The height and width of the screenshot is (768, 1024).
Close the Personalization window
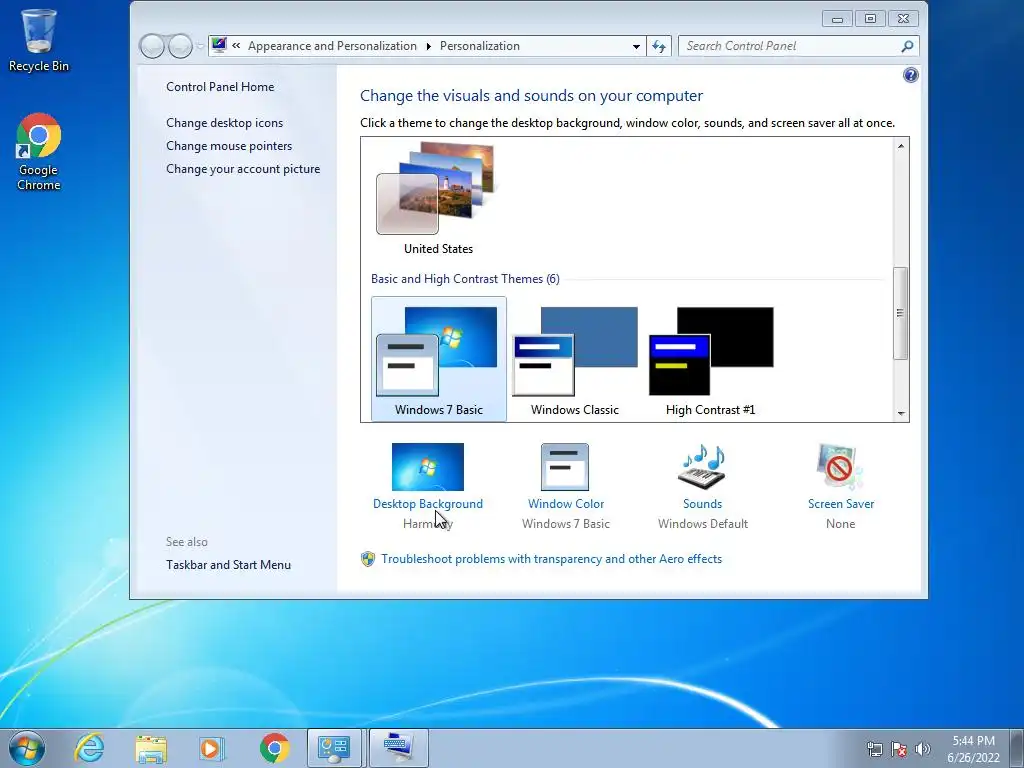pyautogui.click(x=903, y=19)
